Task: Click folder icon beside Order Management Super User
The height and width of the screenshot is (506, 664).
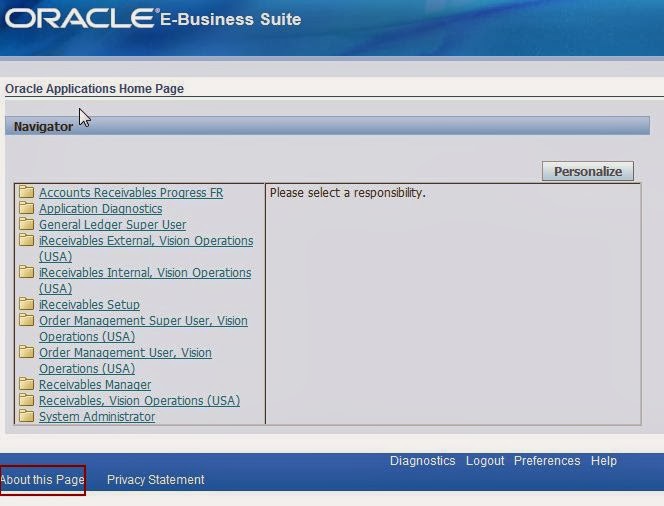Action: [x=26, y=320]
